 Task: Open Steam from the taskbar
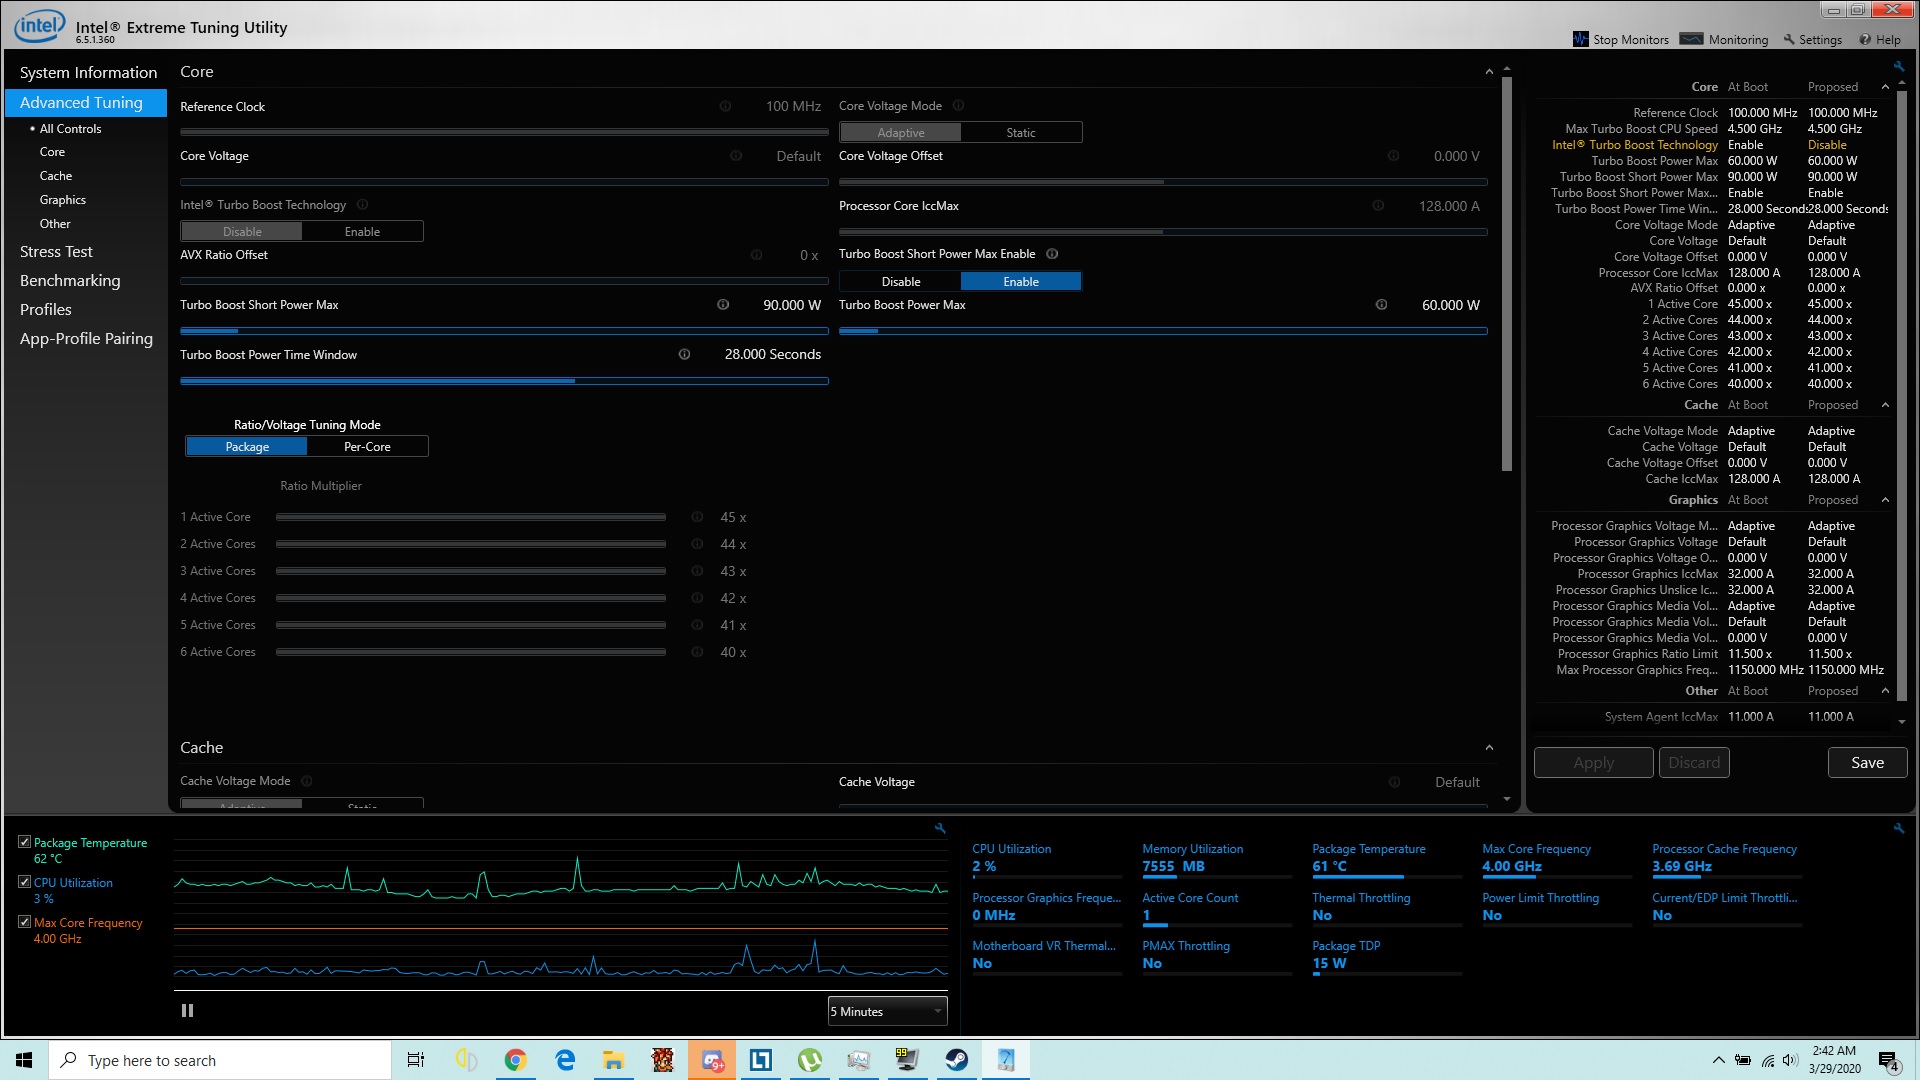click(957, 1060)
